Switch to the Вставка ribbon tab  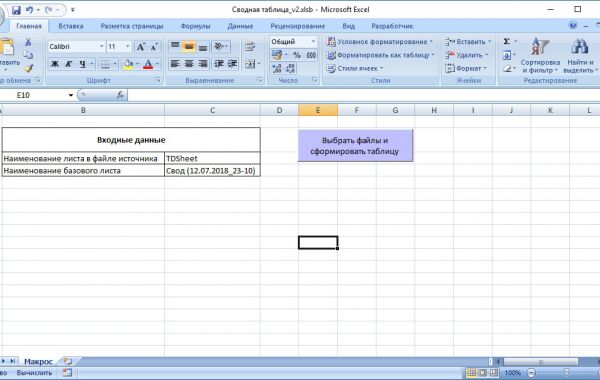coord(71,26)
